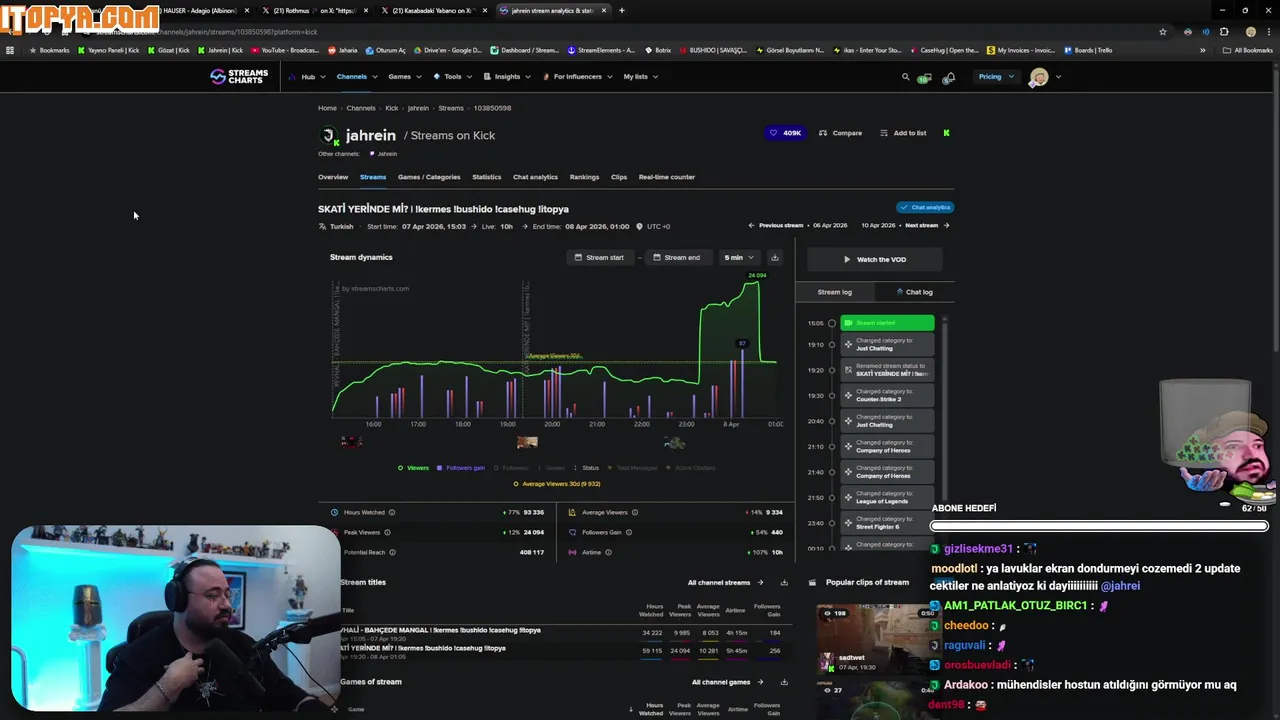Expand the My lists dropdown
The height and width of the screenshot is (720, 1280).
click(641, 77)
